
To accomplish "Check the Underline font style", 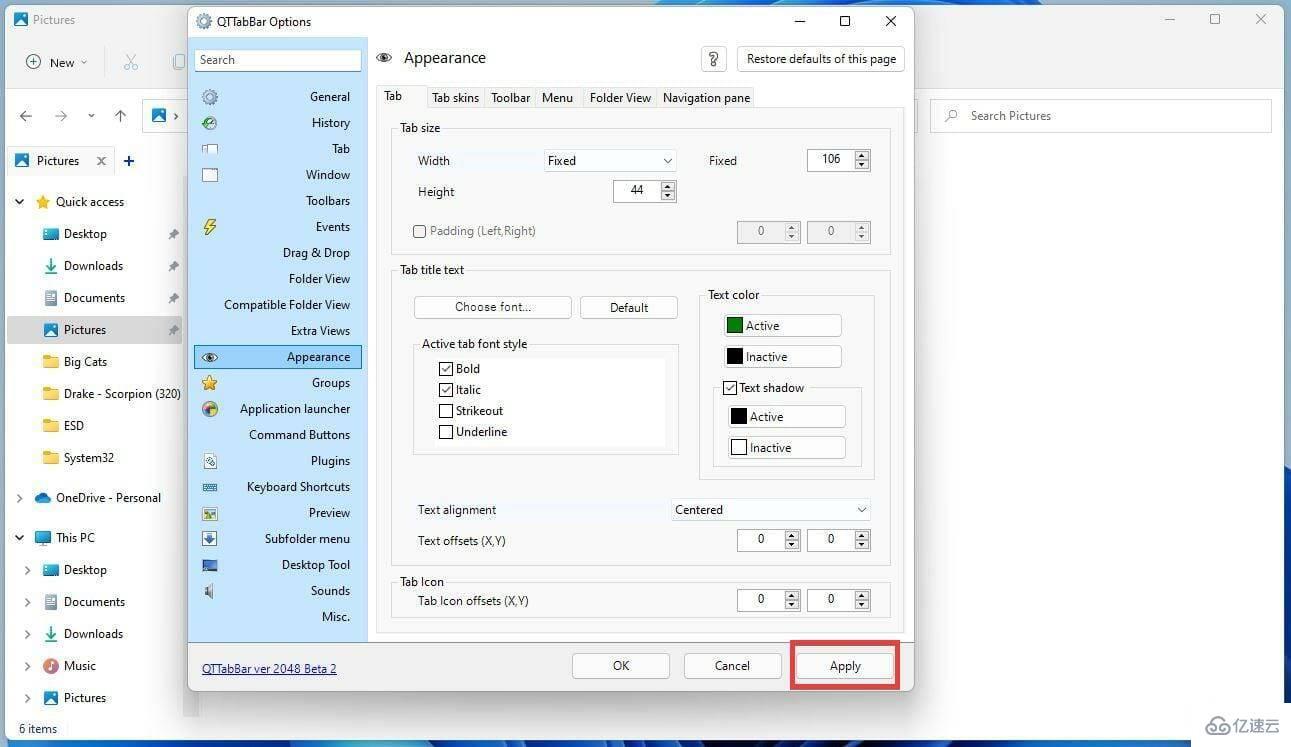I will point(446,432).
